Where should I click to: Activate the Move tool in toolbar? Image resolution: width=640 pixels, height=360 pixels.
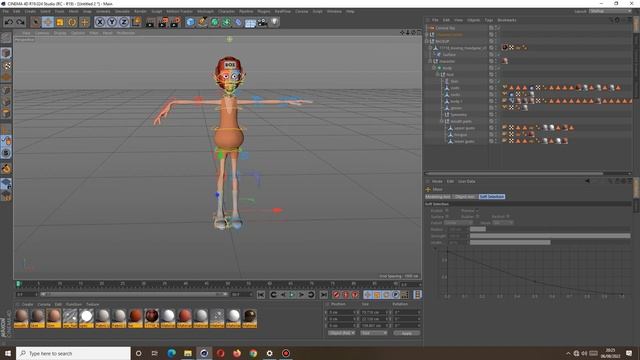click(x=48, y=22)
